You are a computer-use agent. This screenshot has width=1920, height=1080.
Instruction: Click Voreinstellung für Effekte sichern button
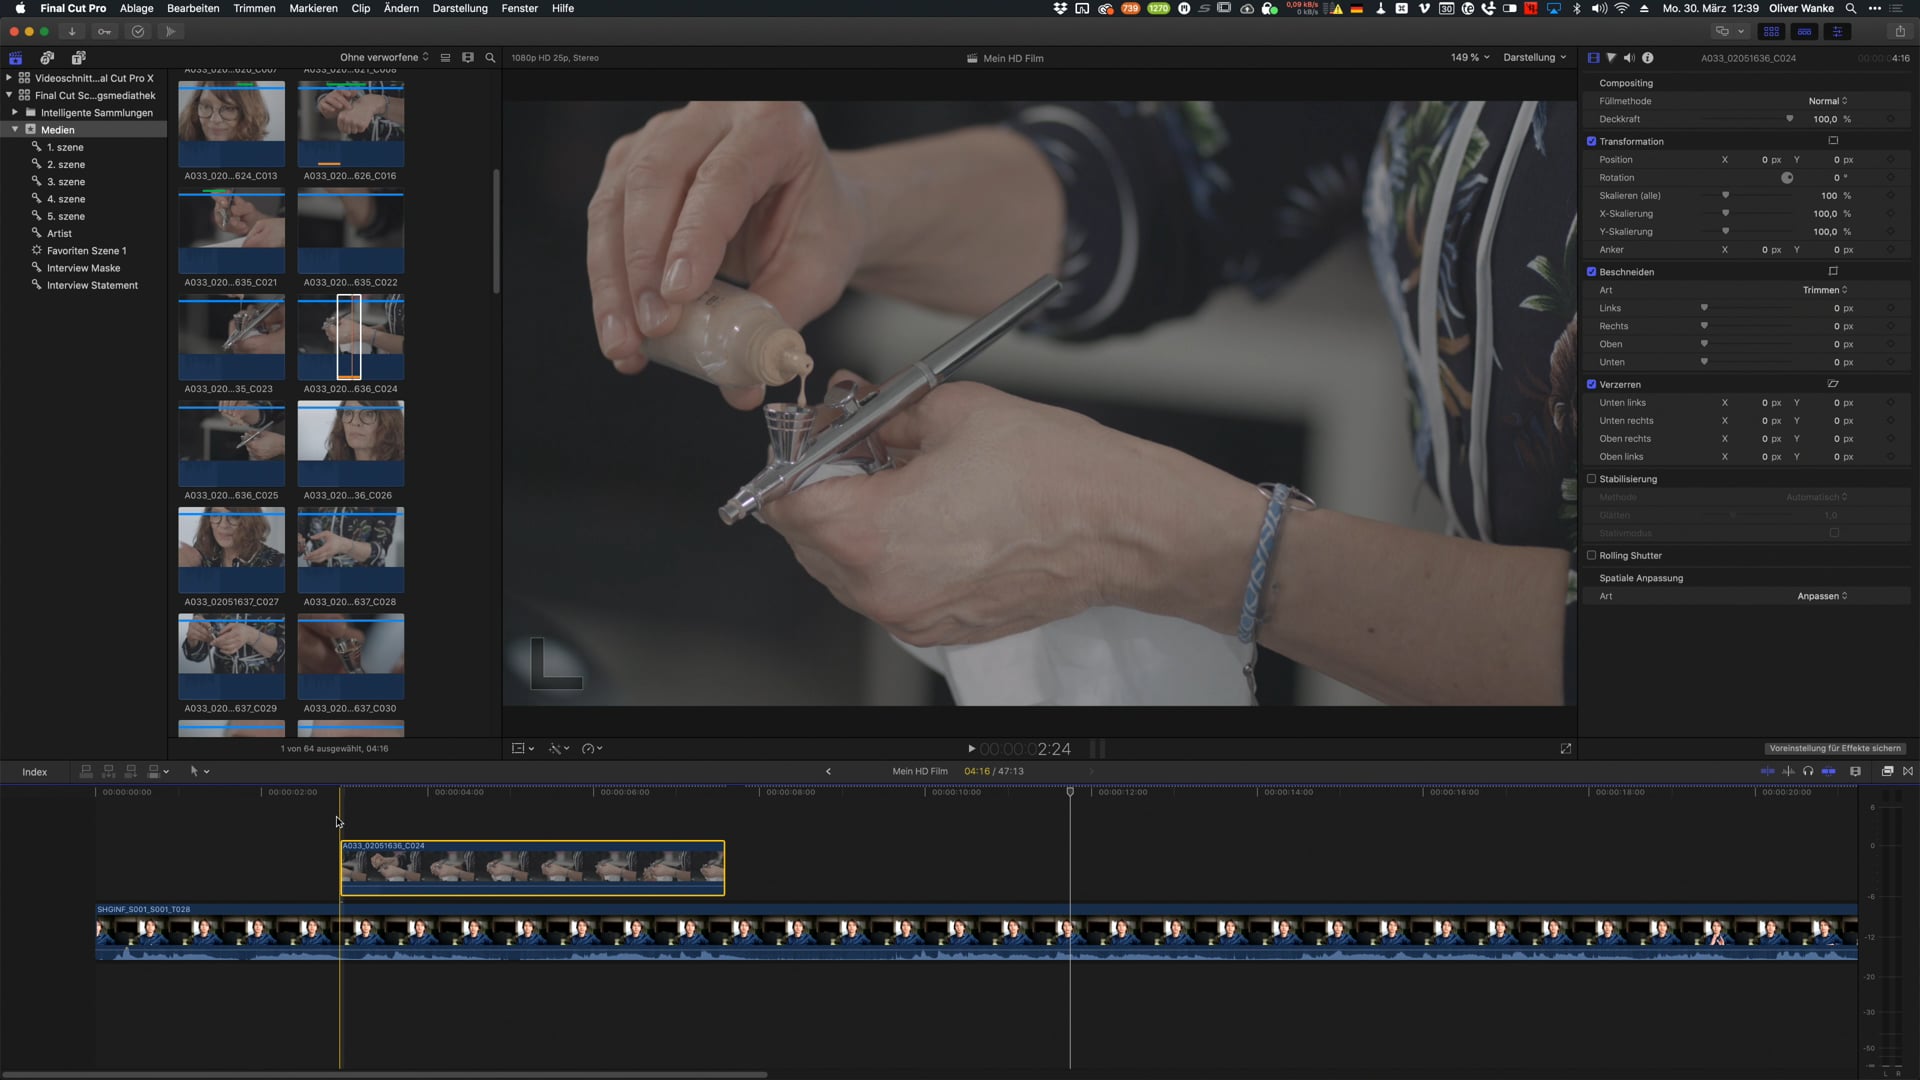pos(1834,749)
